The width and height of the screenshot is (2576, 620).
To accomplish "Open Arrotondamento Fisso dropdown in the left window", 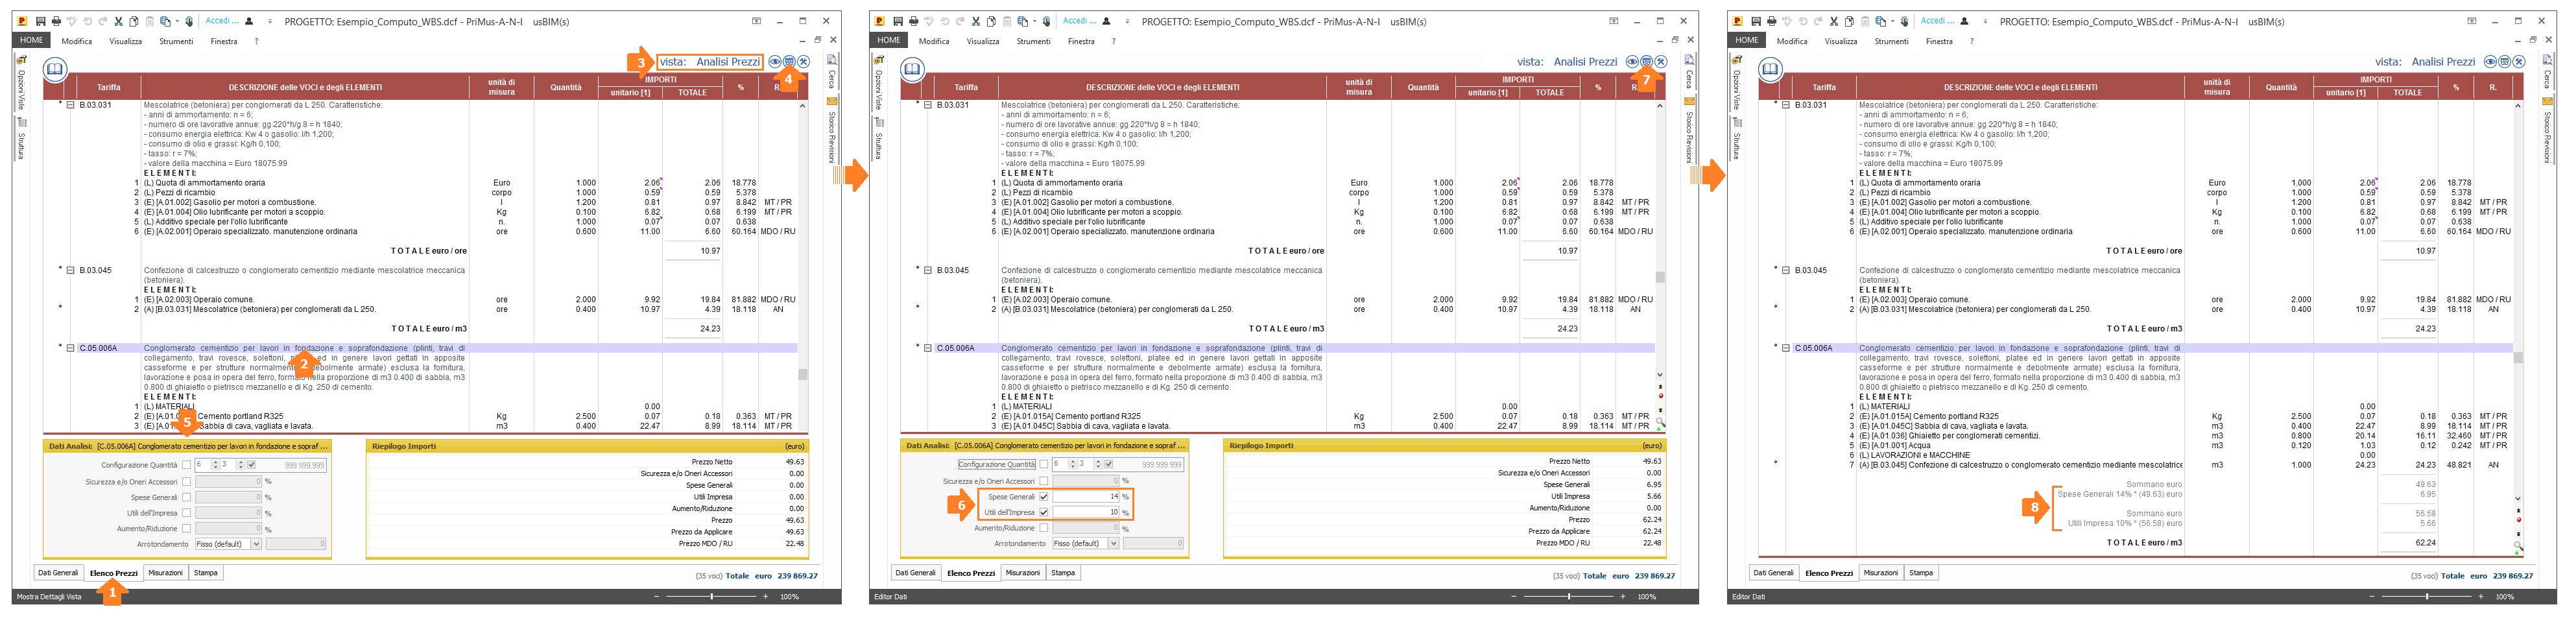I will click(x=256, y=544).
